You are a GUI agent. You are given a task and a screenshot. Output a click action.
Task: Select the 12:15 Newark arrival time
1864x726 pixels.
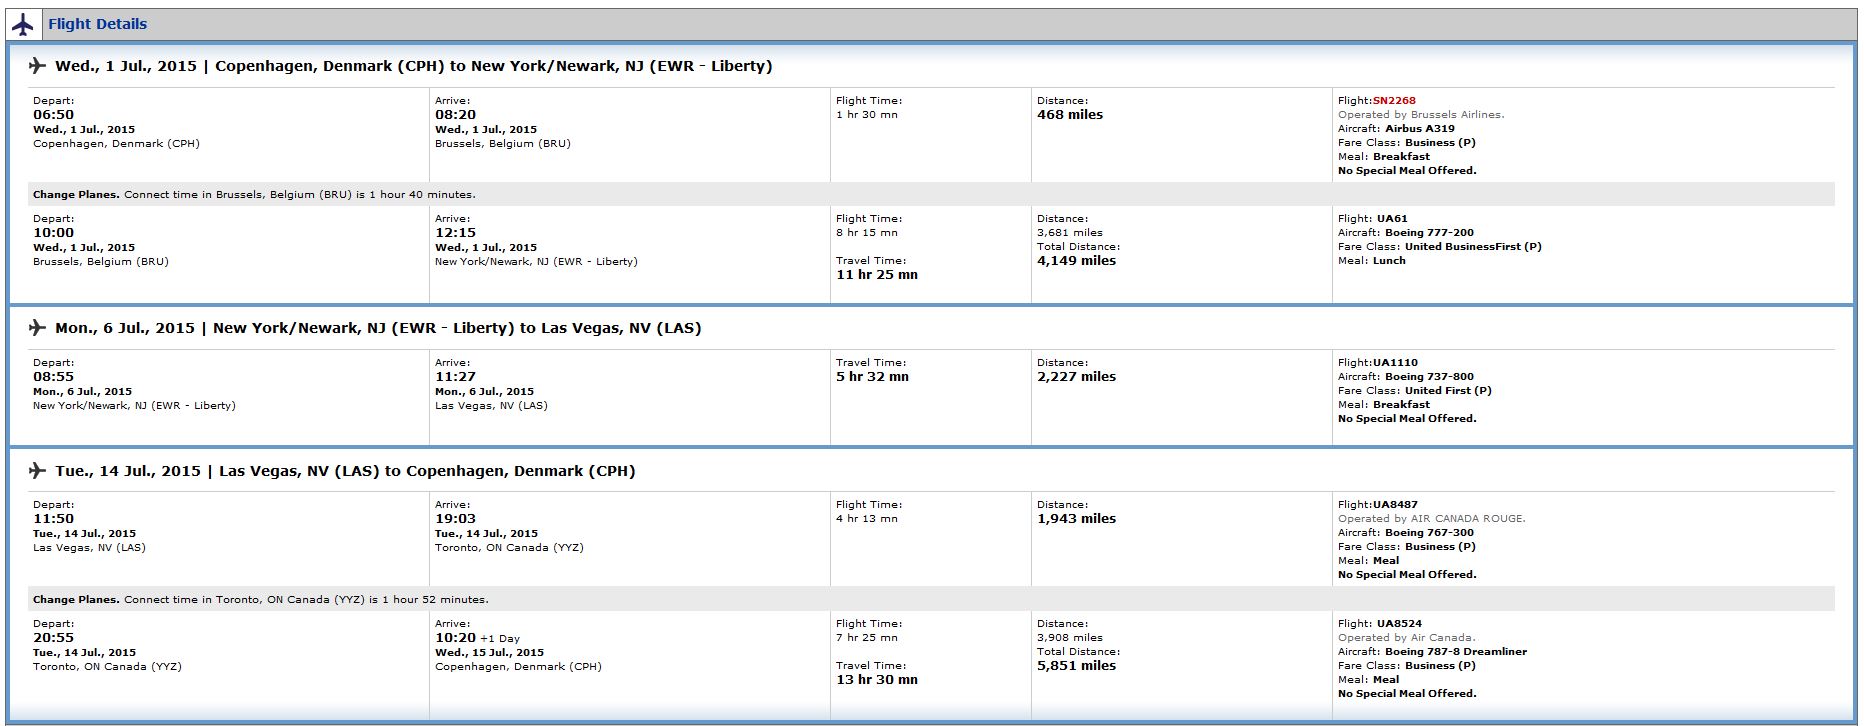(x=455, y=233)
